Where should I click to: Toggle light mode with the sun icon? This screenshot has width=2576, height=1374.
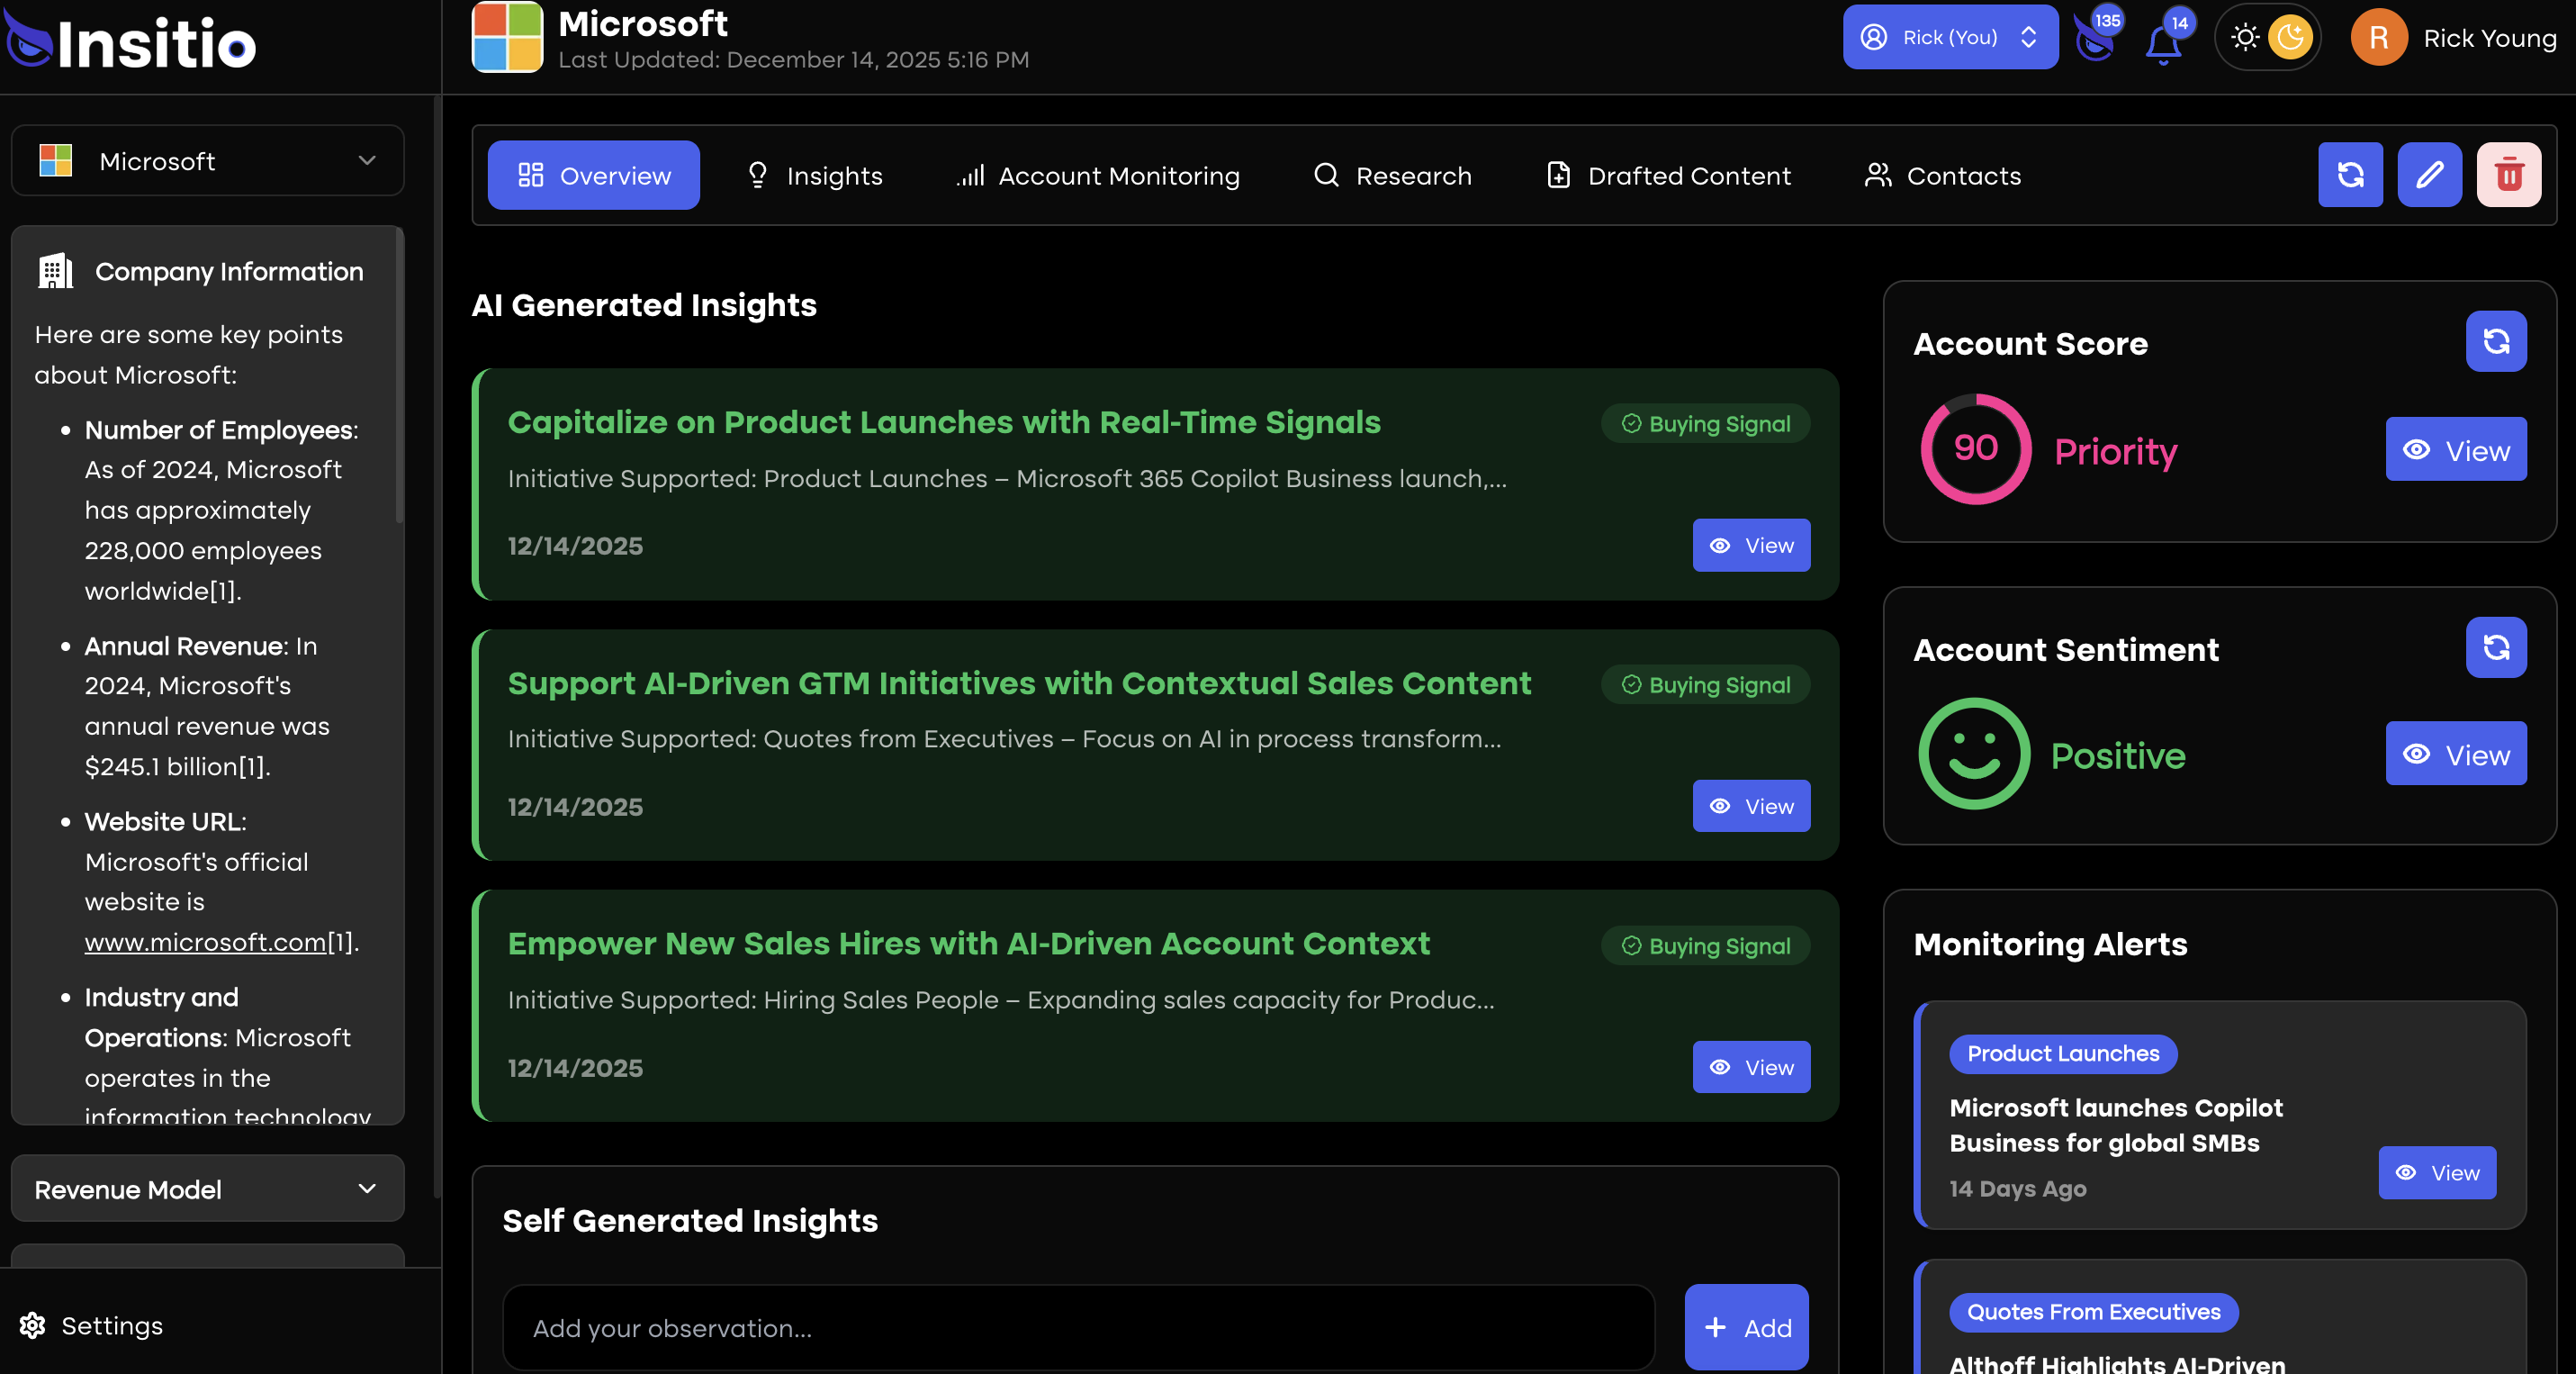click(2244, 37)
